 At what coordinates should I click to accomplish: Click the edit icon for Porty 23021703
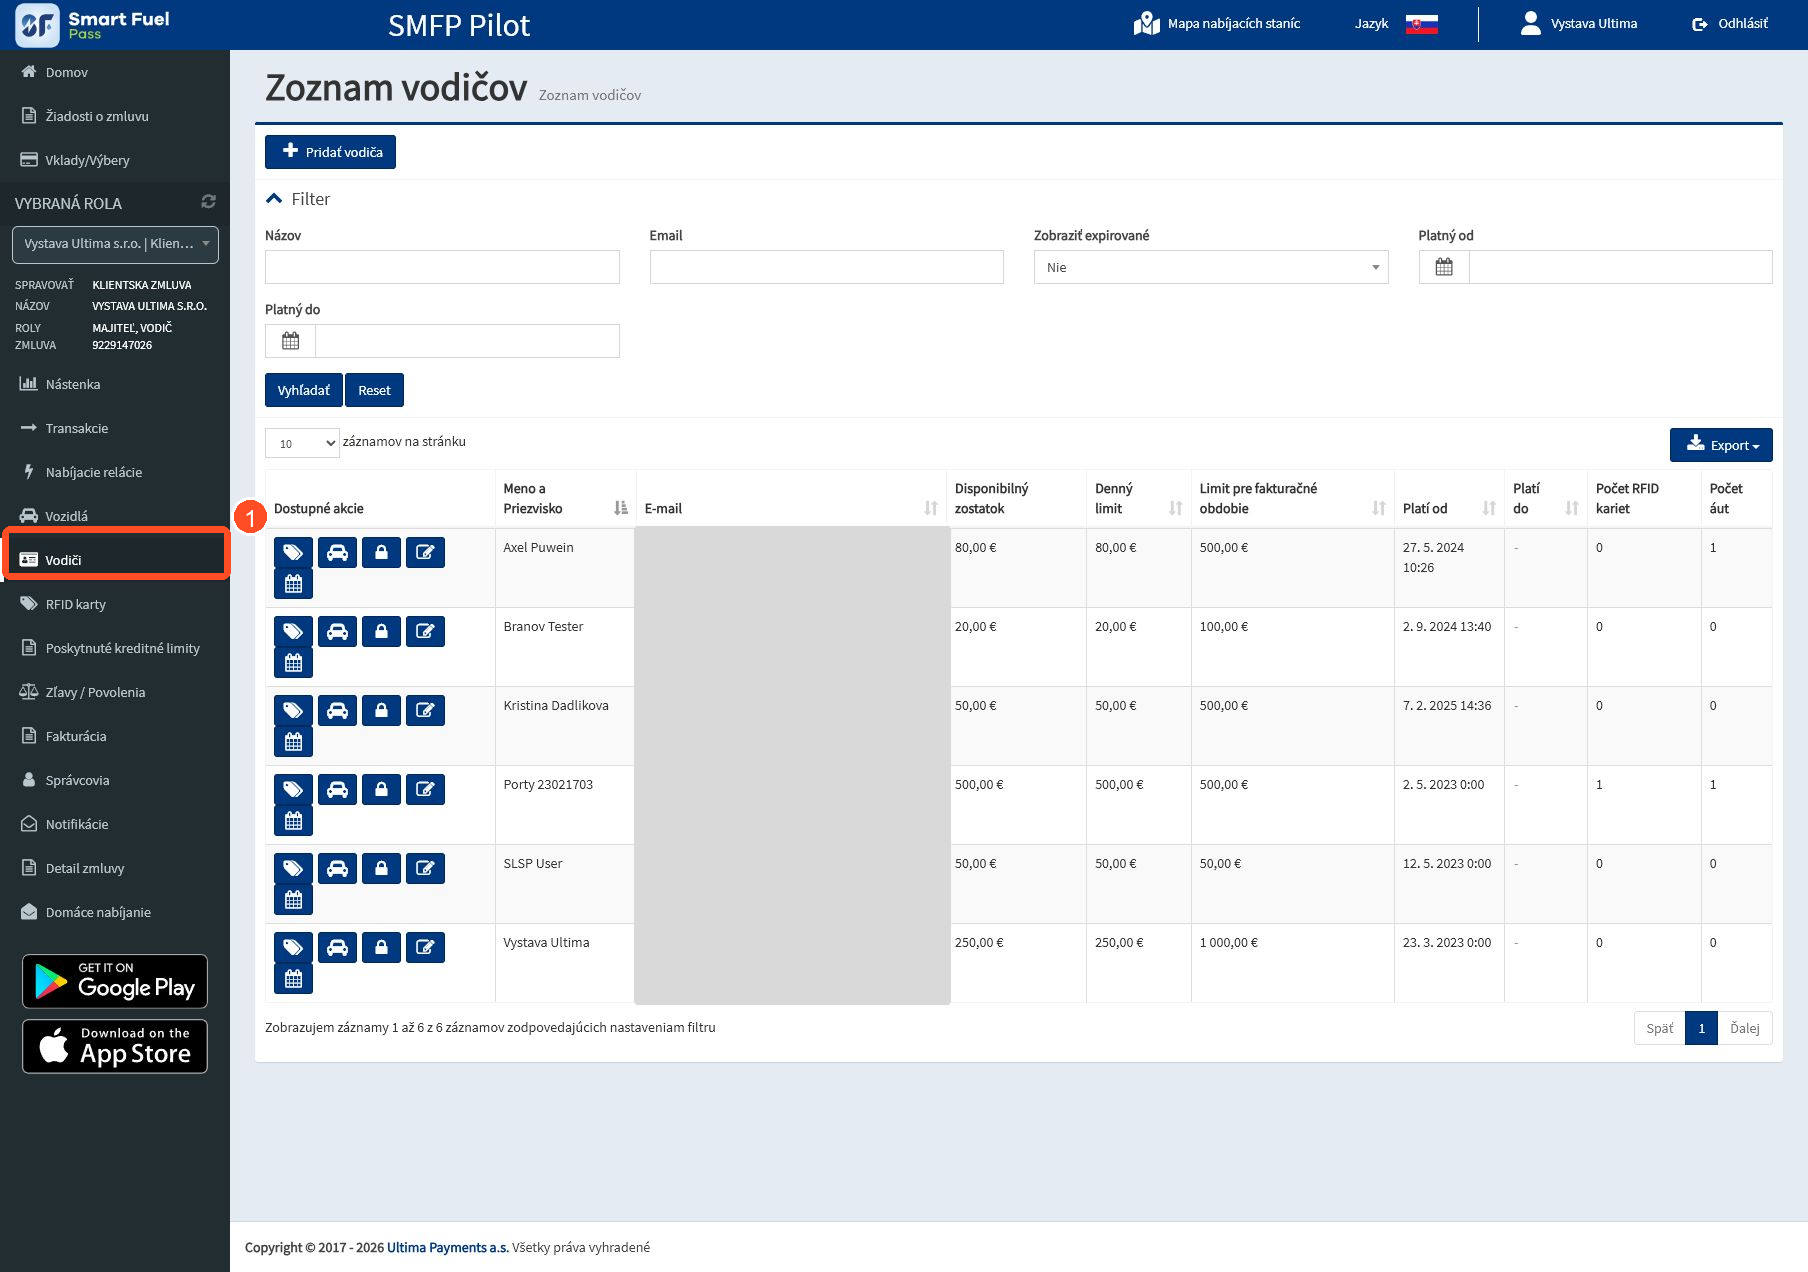(x=425, y=789)
